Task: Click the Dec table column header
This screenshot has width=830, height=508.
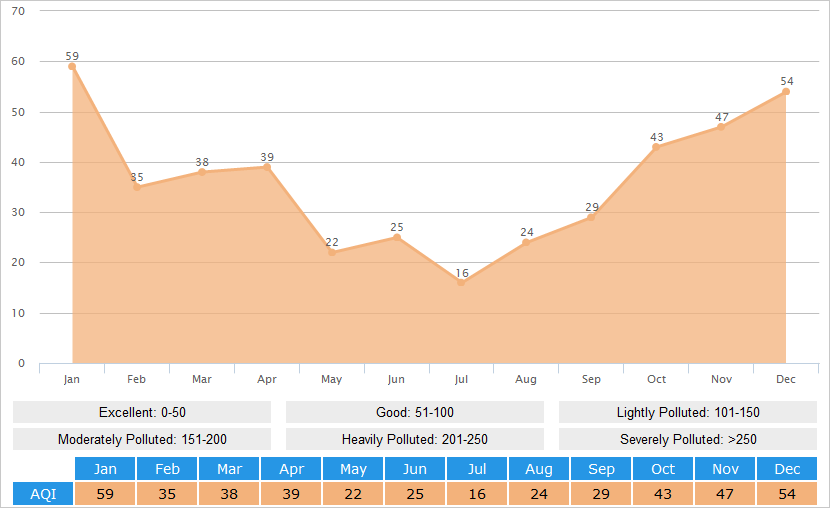Action: (787, 469)
